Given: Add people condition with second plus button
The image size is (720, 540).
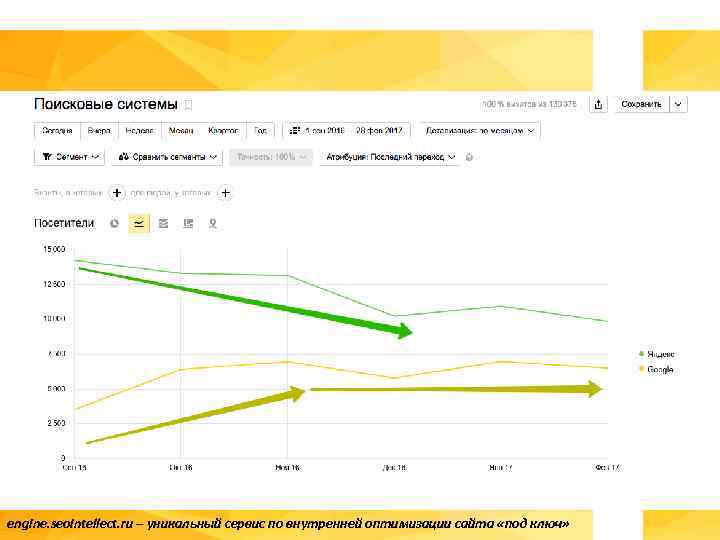Looking at the screenshot, I should 225,193.
